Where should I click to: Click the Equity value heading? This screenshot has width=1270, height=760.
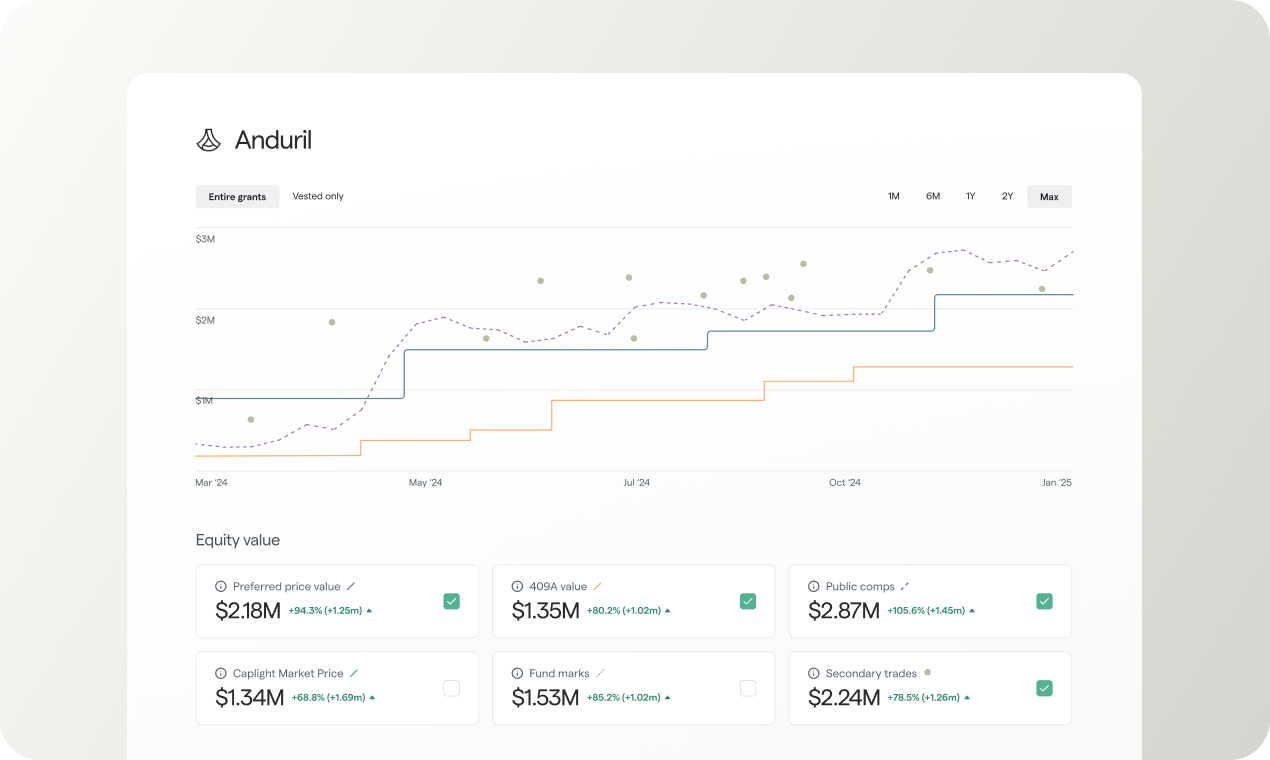[x=238, y=540]
